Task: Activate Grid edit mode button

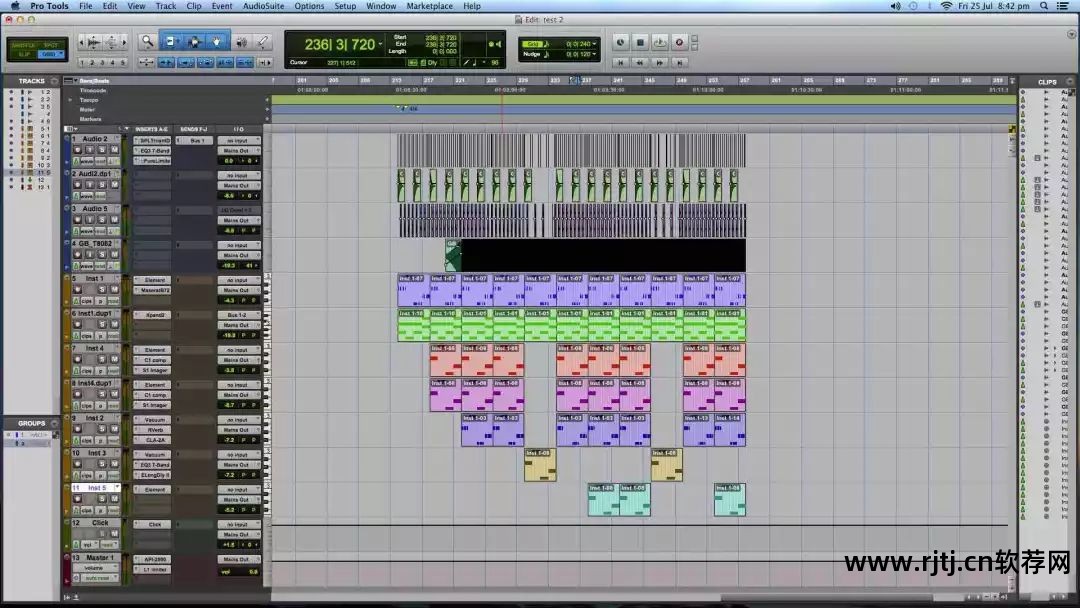Action: click(x=51, y=54)
